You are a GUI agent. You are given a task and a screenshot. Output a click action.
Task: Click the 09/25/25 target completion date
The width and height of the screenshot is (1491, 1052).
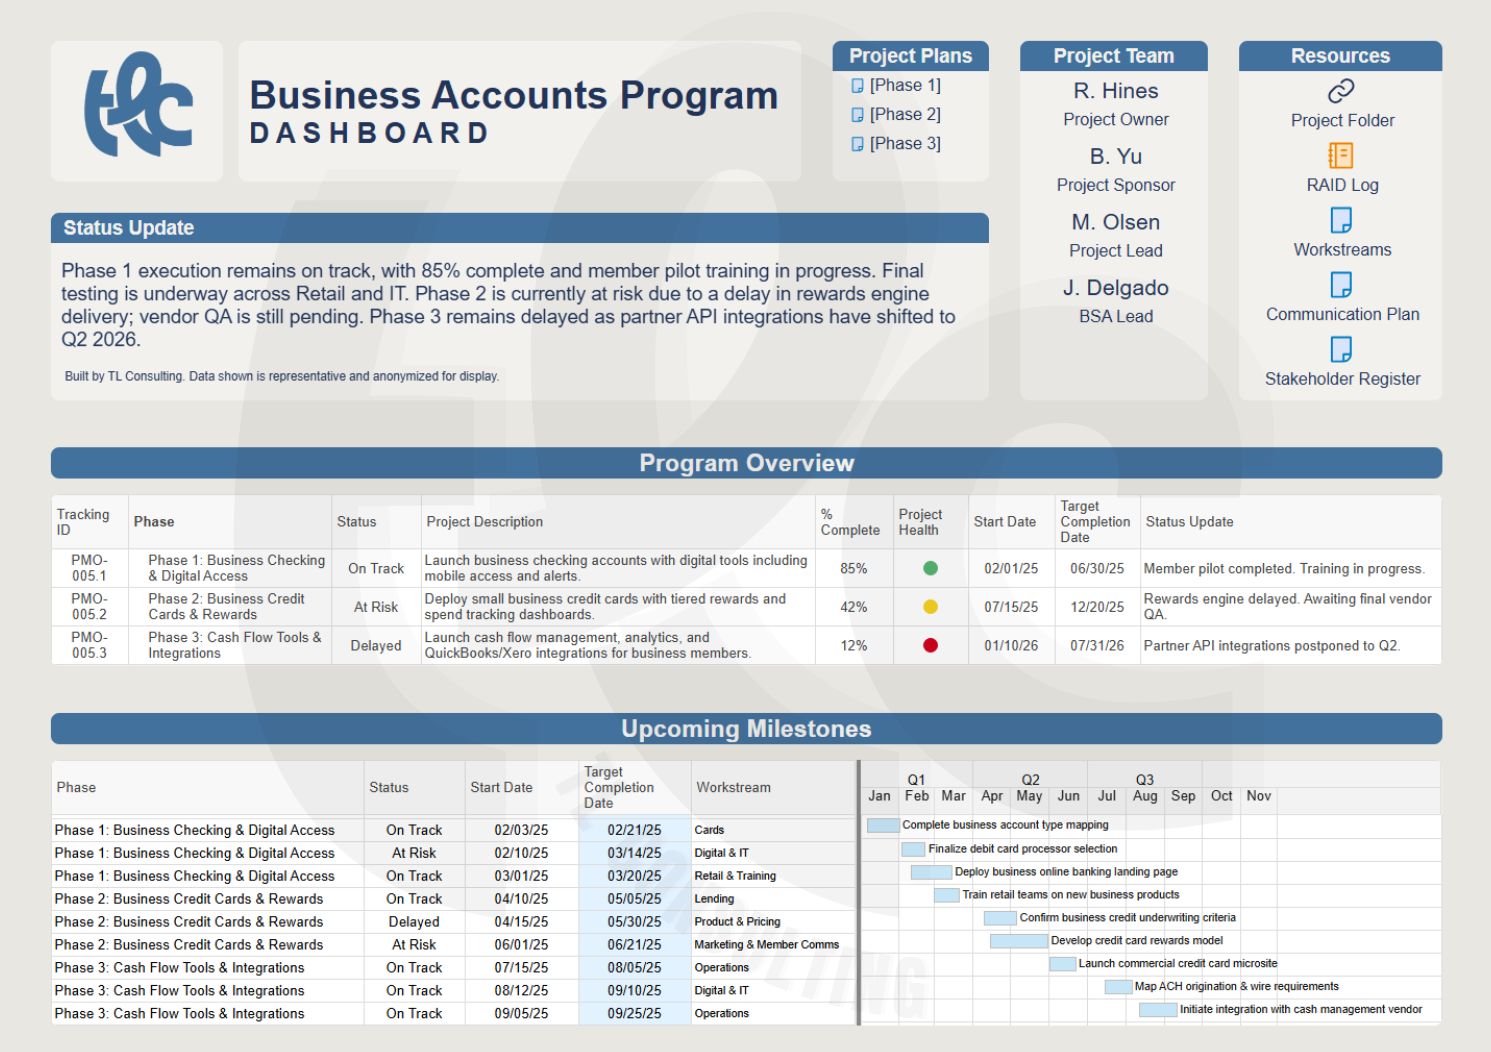[x=634, y=1013]
